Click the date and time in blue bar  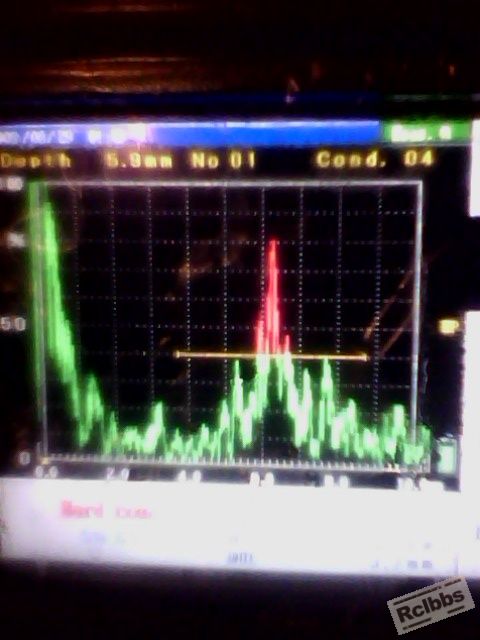[73, 136]
